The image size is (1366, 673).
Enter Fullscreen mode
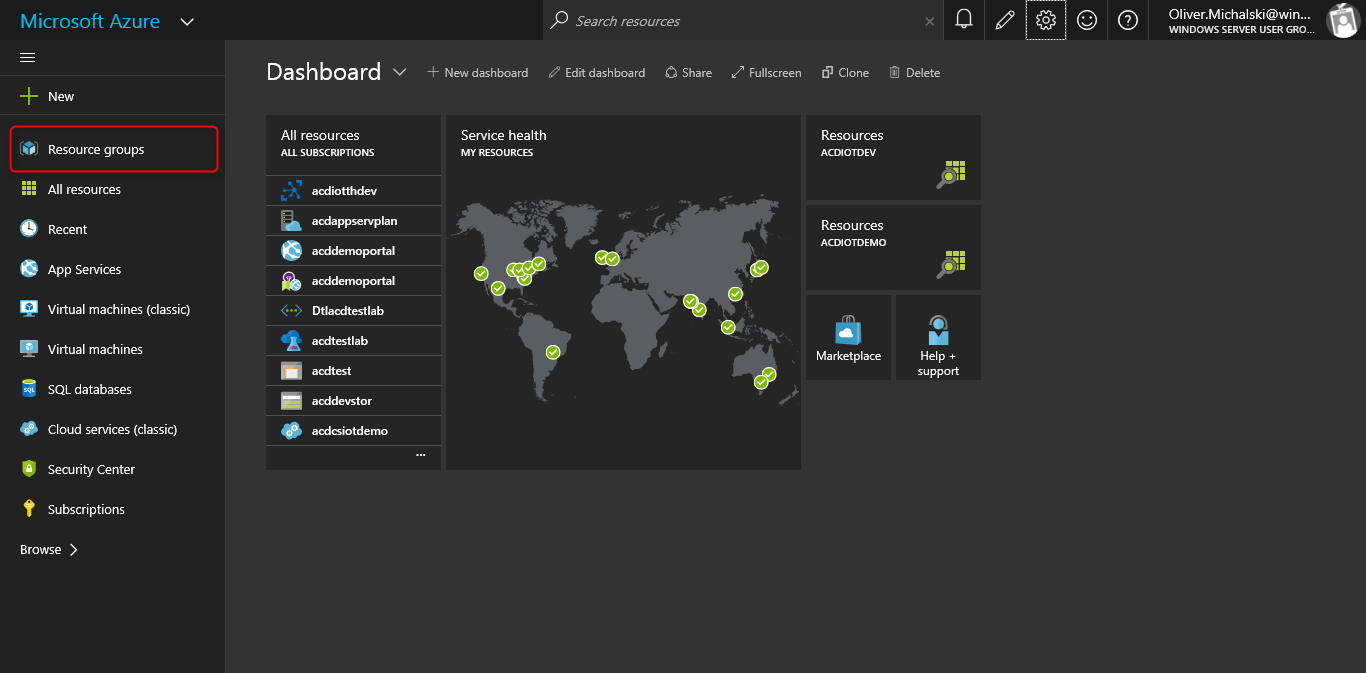(x=766, y=72)
